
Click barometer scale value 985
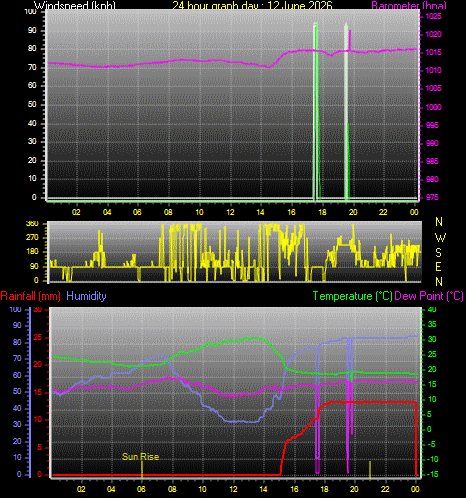click(x=432, y=161)
